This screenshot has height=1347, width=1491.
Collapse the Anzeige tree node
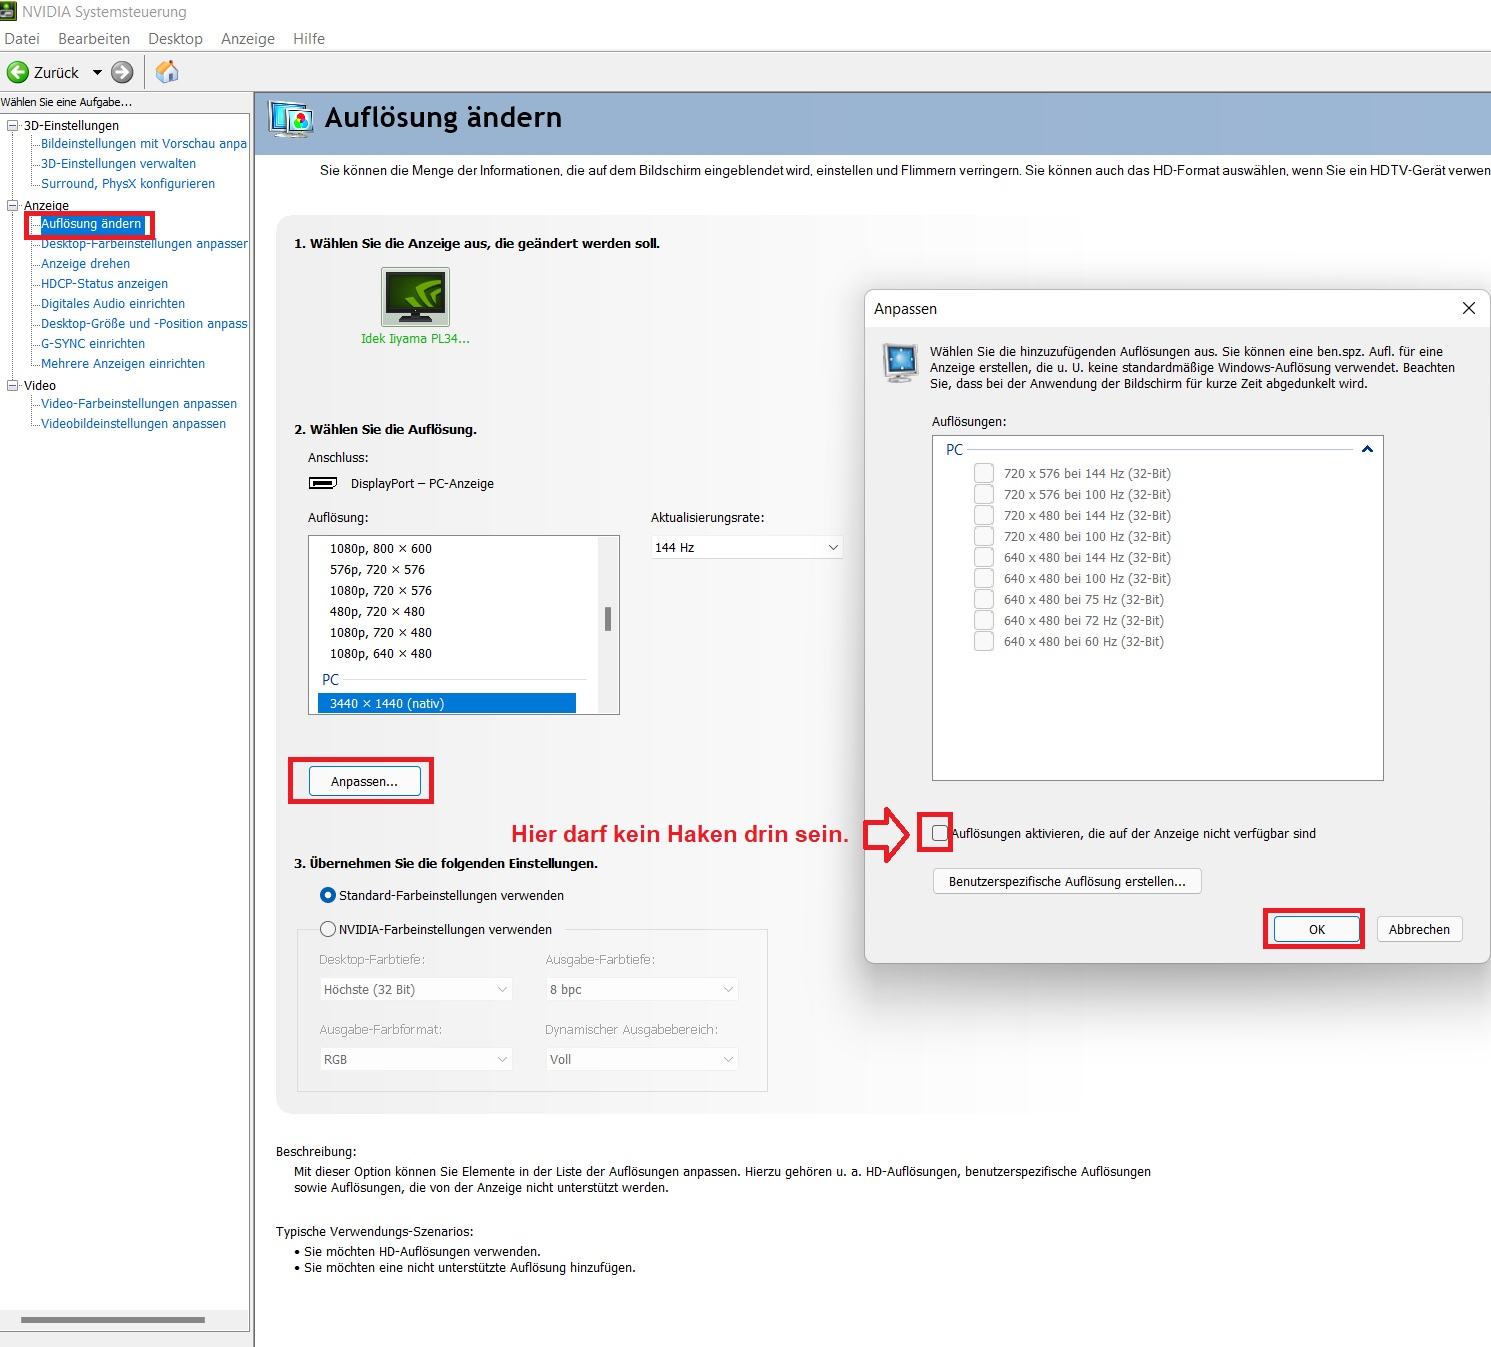13,205
